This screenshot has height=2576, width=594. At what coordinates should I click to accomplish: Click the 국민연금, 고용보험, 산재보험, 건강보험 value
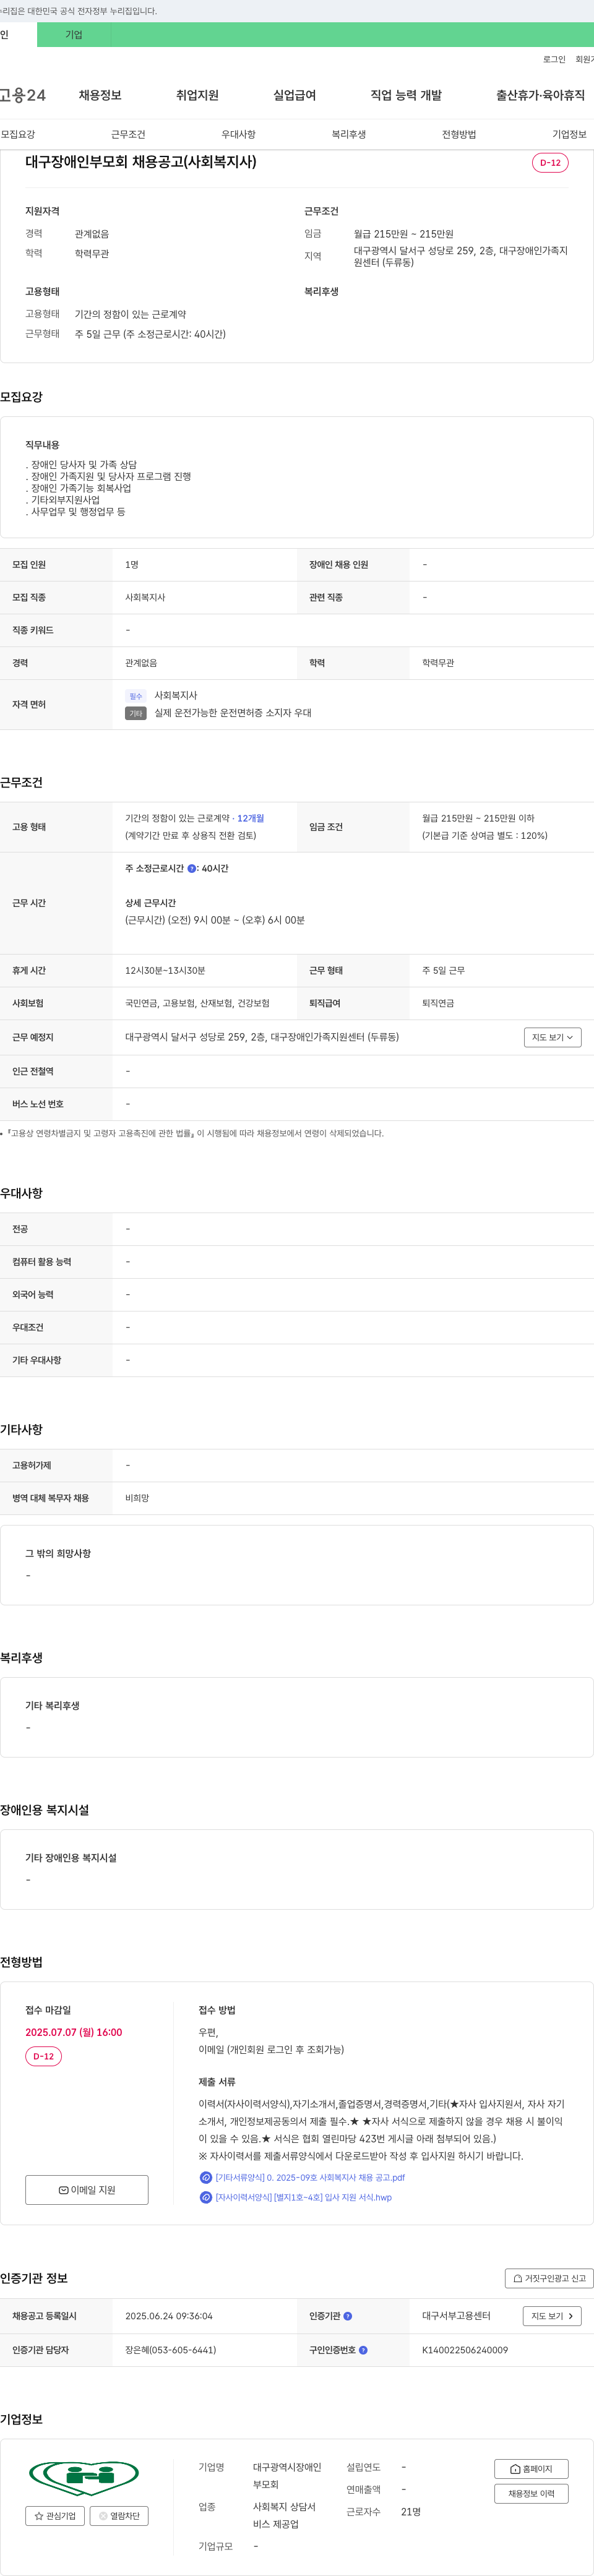point(197,1003)
